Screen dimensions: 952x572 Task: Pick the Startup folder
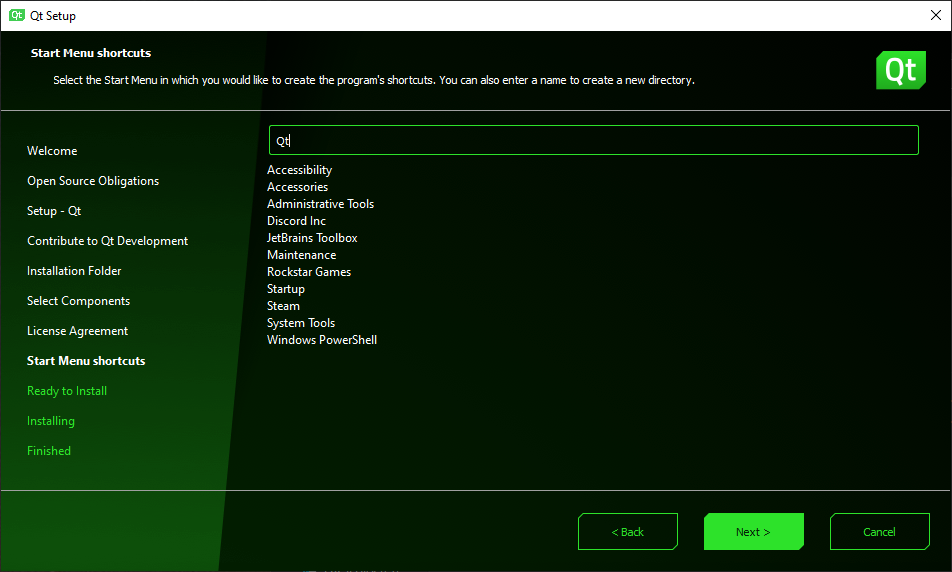pyautogui.click(x=286, y=289)
